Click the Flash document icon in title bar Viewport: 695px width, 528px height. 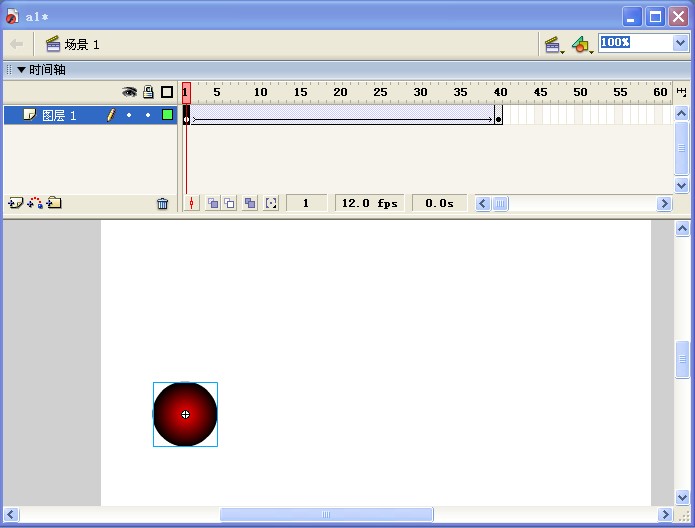pyautogui.click(x=12, y=17)
